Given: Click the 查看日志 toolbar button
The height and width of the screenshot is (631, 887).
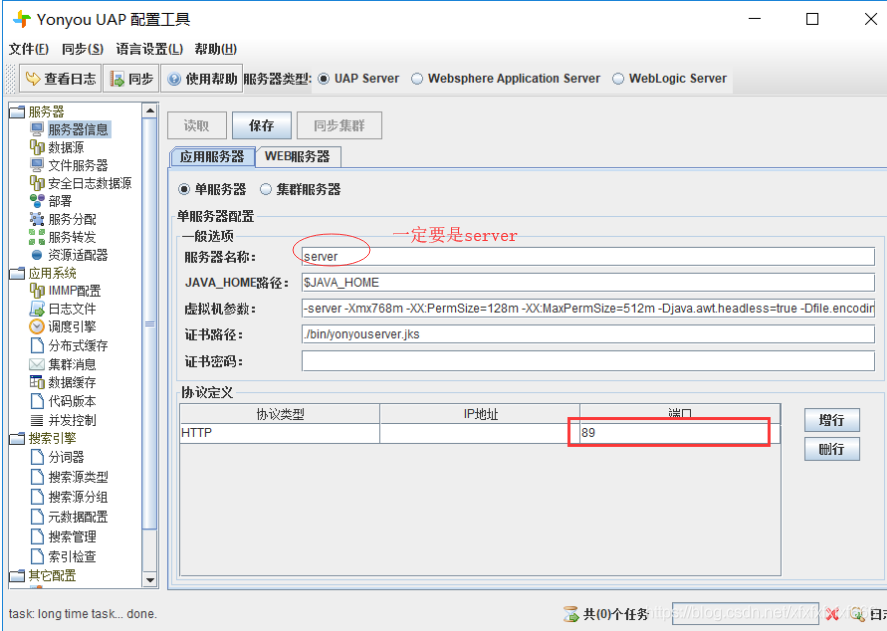Looking at the screenshot, I should (x=61, y=79).
